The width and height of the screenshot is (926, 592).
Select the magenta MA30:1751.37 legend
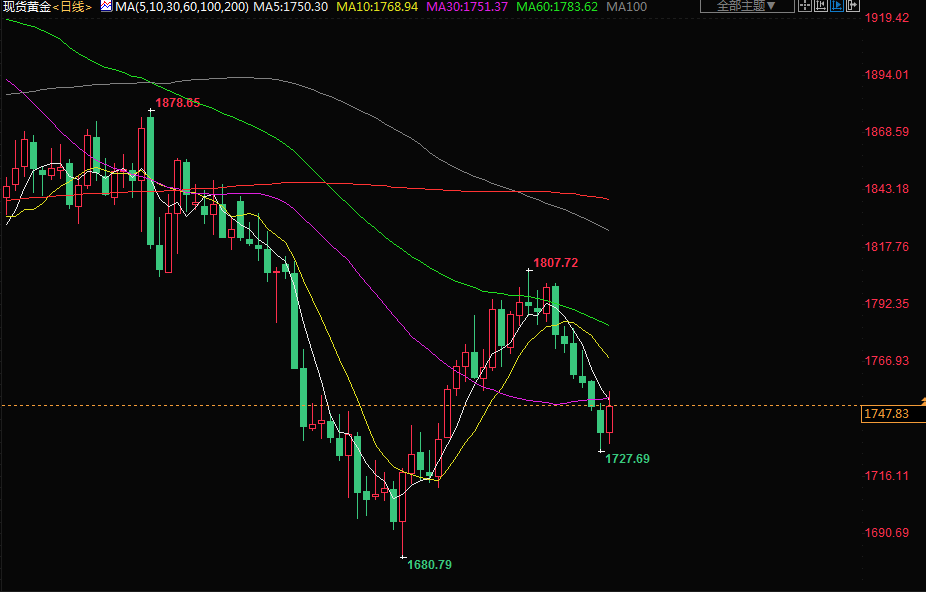(467, 7)
